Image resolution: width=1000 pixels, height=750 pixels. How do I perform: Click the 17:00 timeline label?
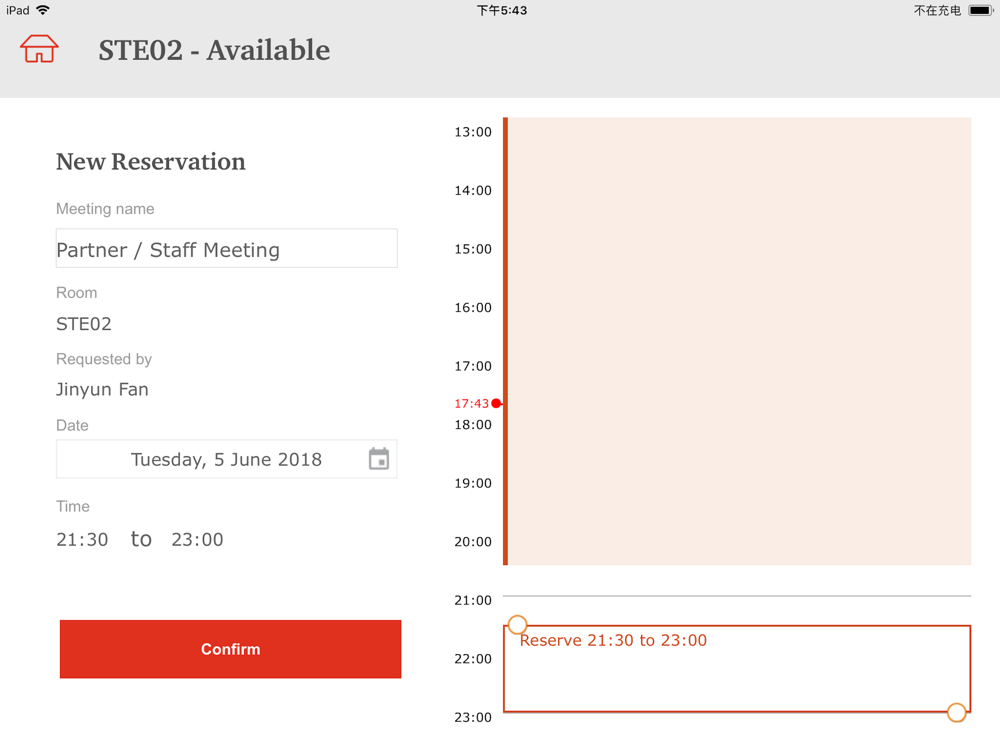(473, 366)
